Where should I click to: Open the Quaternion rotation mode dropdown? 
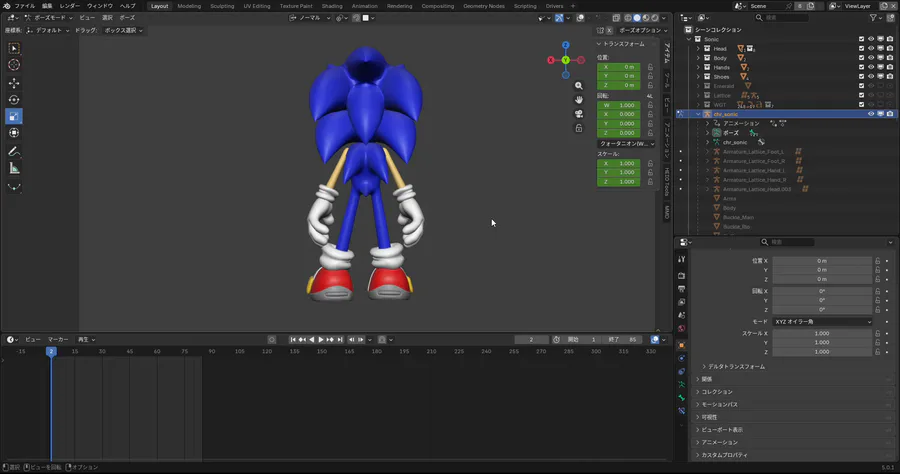coord(626,143)
